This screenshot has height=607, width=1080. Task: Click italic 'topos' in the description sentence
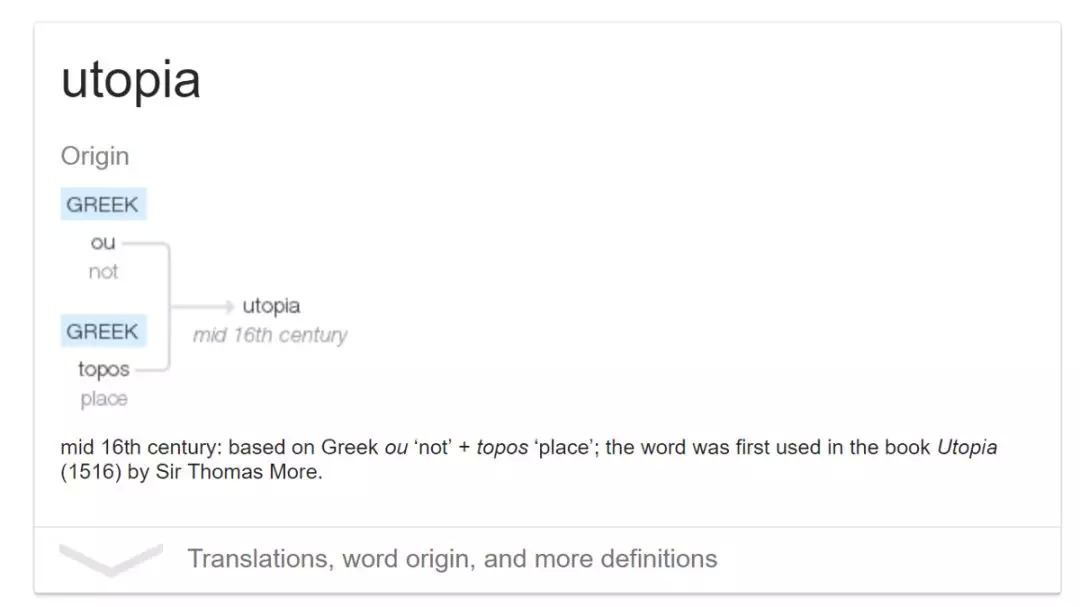point(502,447)
